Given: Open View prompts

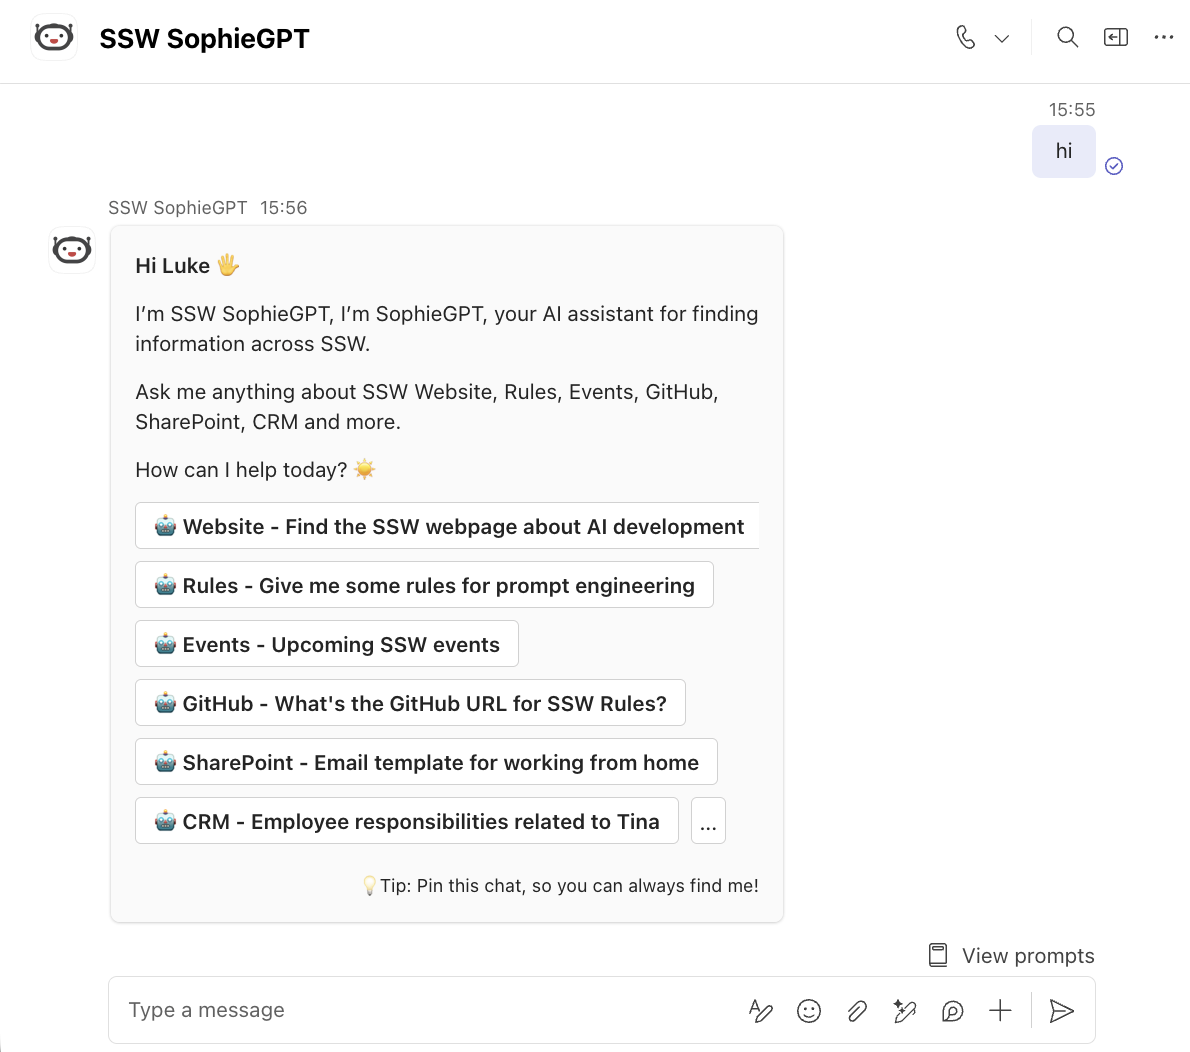Looking at the screenshot, I should coord(1012,955).
